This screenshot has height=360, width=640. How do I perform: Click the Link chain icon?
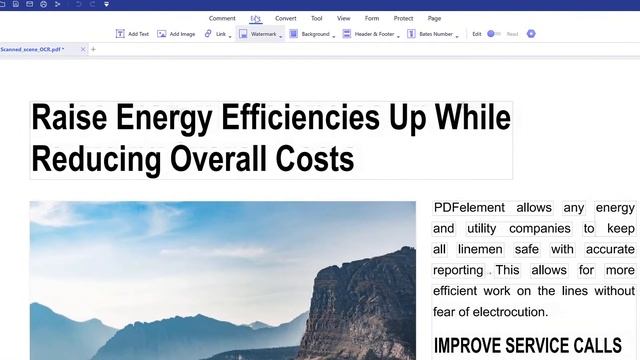208,33
